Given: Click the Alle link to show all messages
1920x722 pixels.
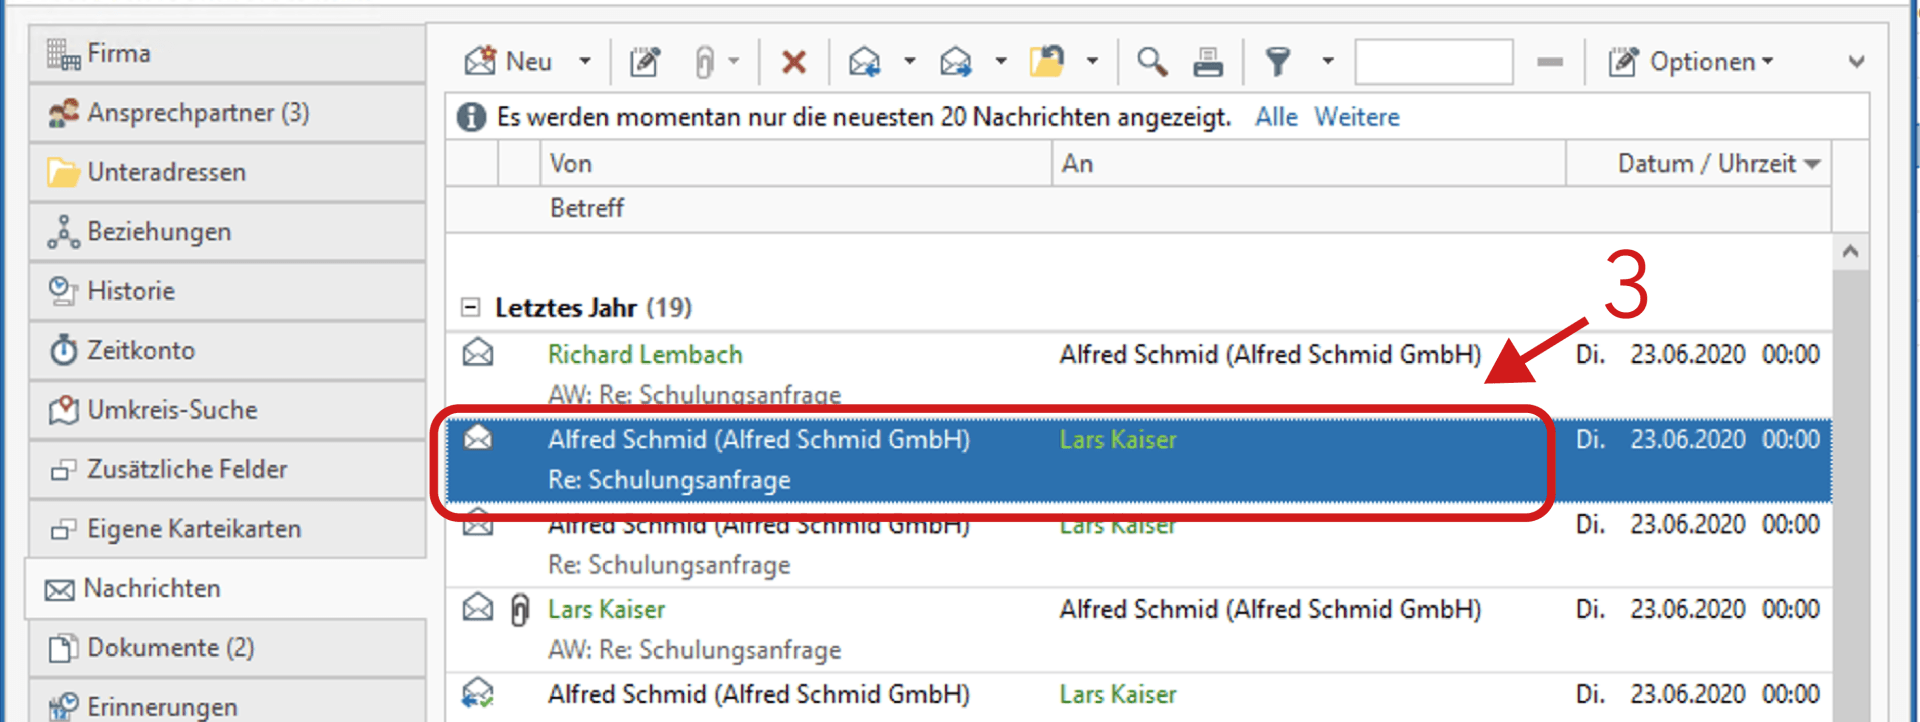Looking at the screenshot, I should (1276, 117).
